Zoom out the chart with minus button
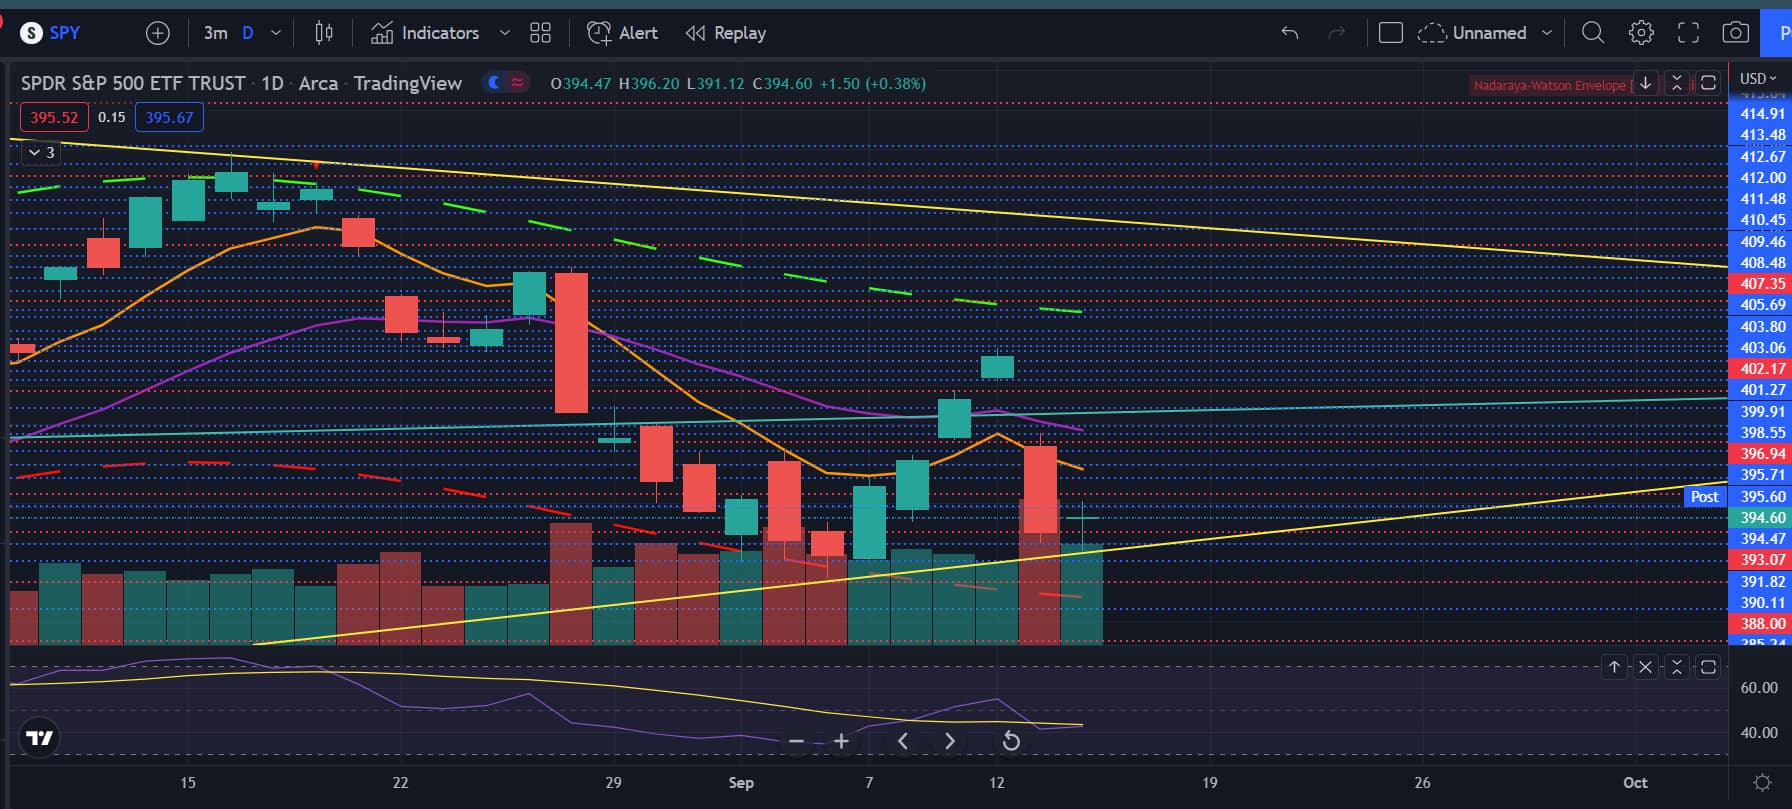1792x809 pixels. pyautogui.click(x=796, y=741)
